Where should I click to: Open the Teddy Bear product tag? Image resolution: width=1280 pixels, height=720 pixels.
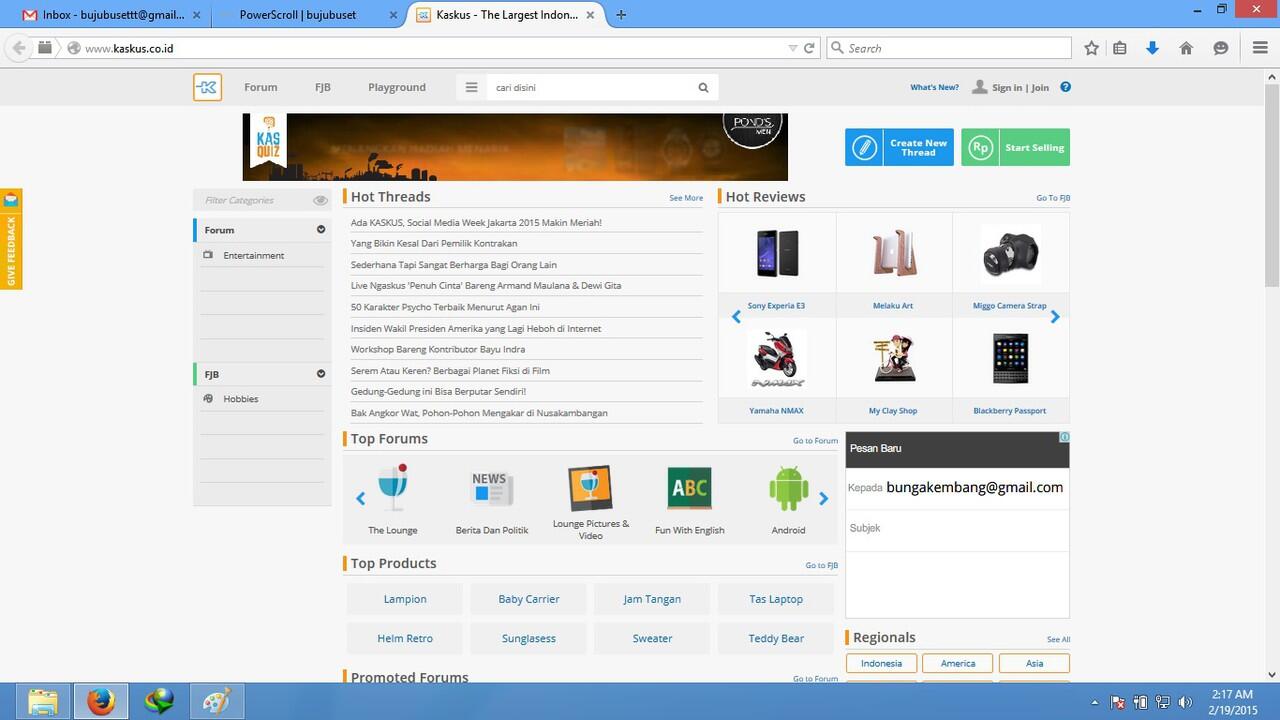pos(776,638)
